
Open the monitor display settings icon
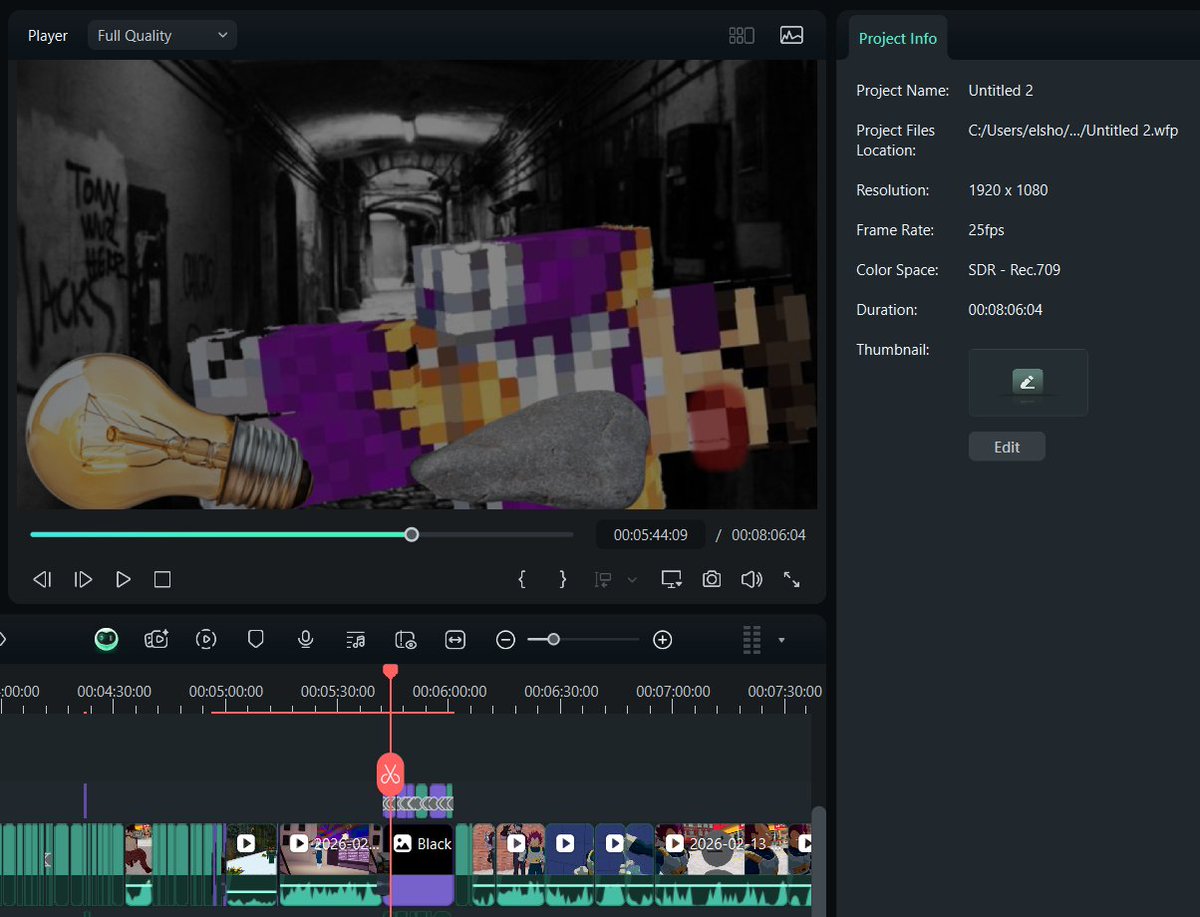[671, 579]
